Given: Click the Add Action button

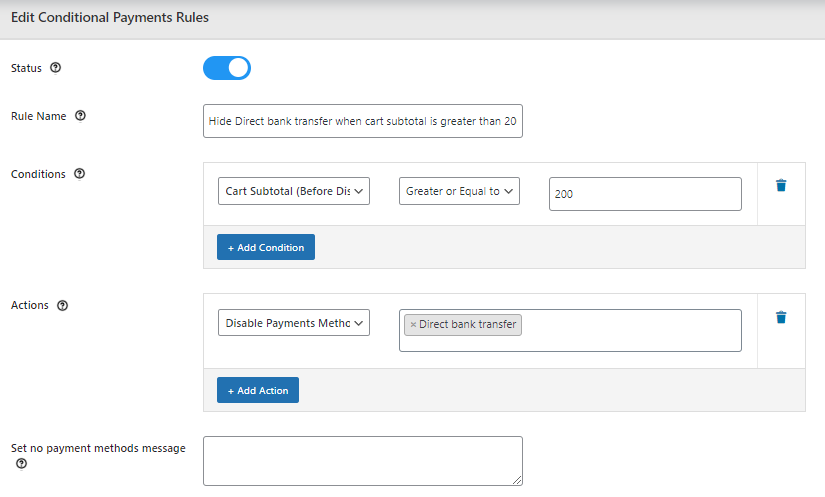Looking at the screenshot, I should [258, 390].
